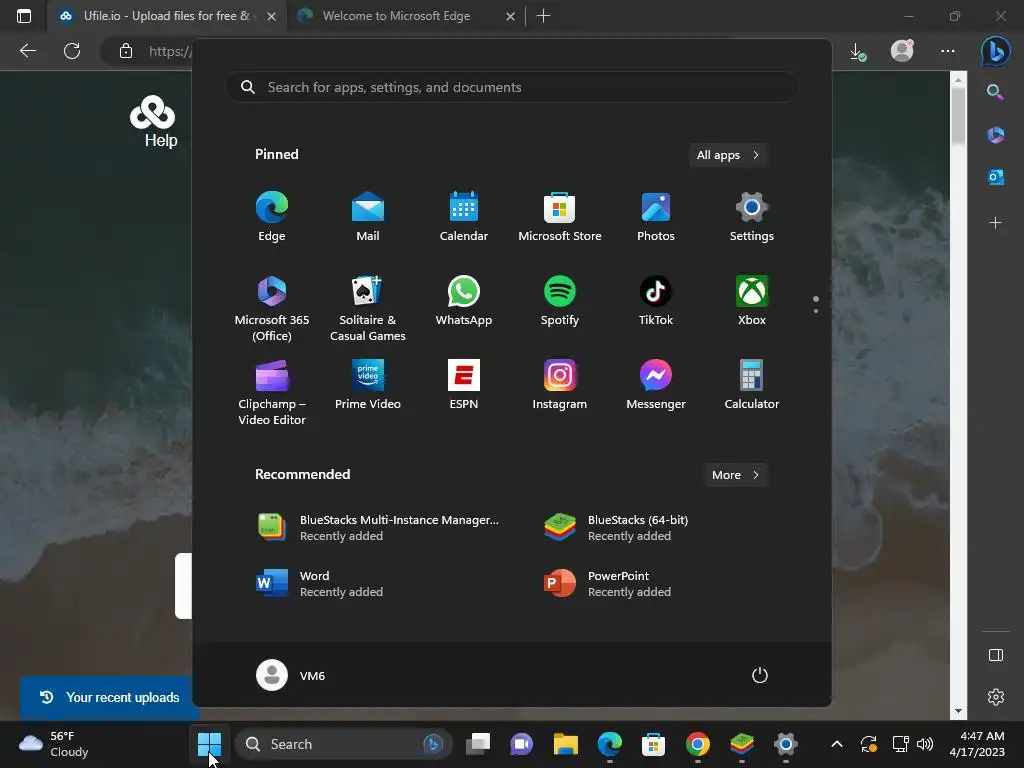
Task: Open Microsoft Store from pinned apps
Action: tap(560, 217)
